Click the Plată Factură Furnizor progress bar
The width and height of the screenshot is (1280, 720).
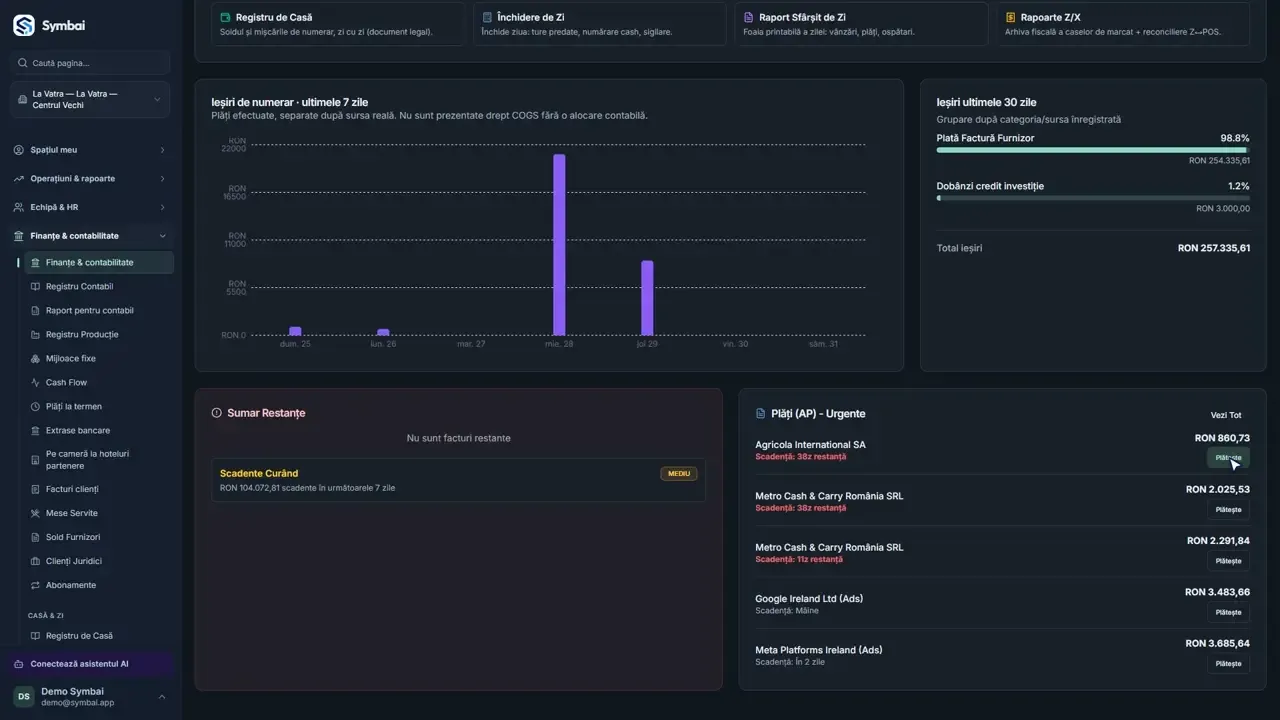click(x=1093, y=150)
